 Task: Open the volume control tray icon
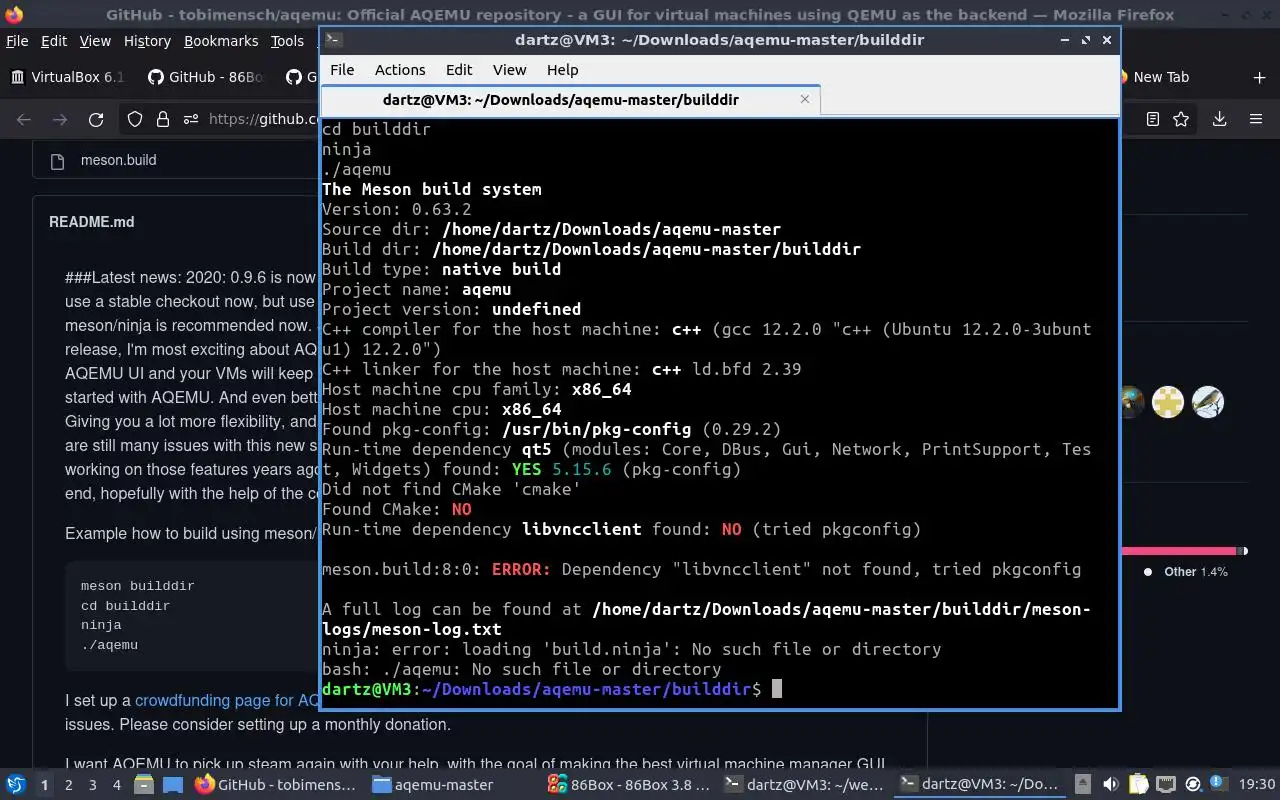(1110, 785)
